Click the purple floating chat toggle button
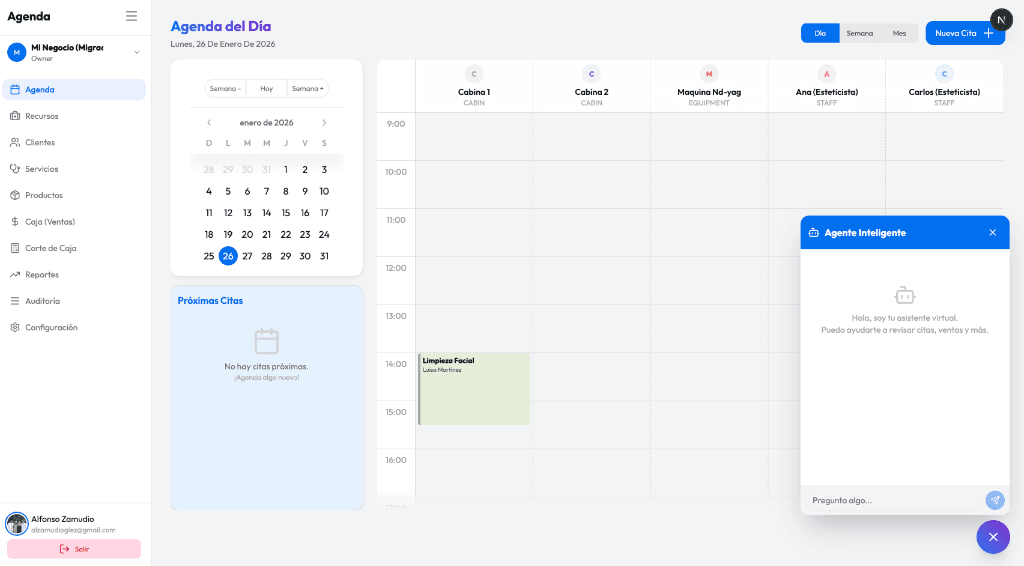The width and height of the screenshot is (1024, 566). tap(992, 537)
